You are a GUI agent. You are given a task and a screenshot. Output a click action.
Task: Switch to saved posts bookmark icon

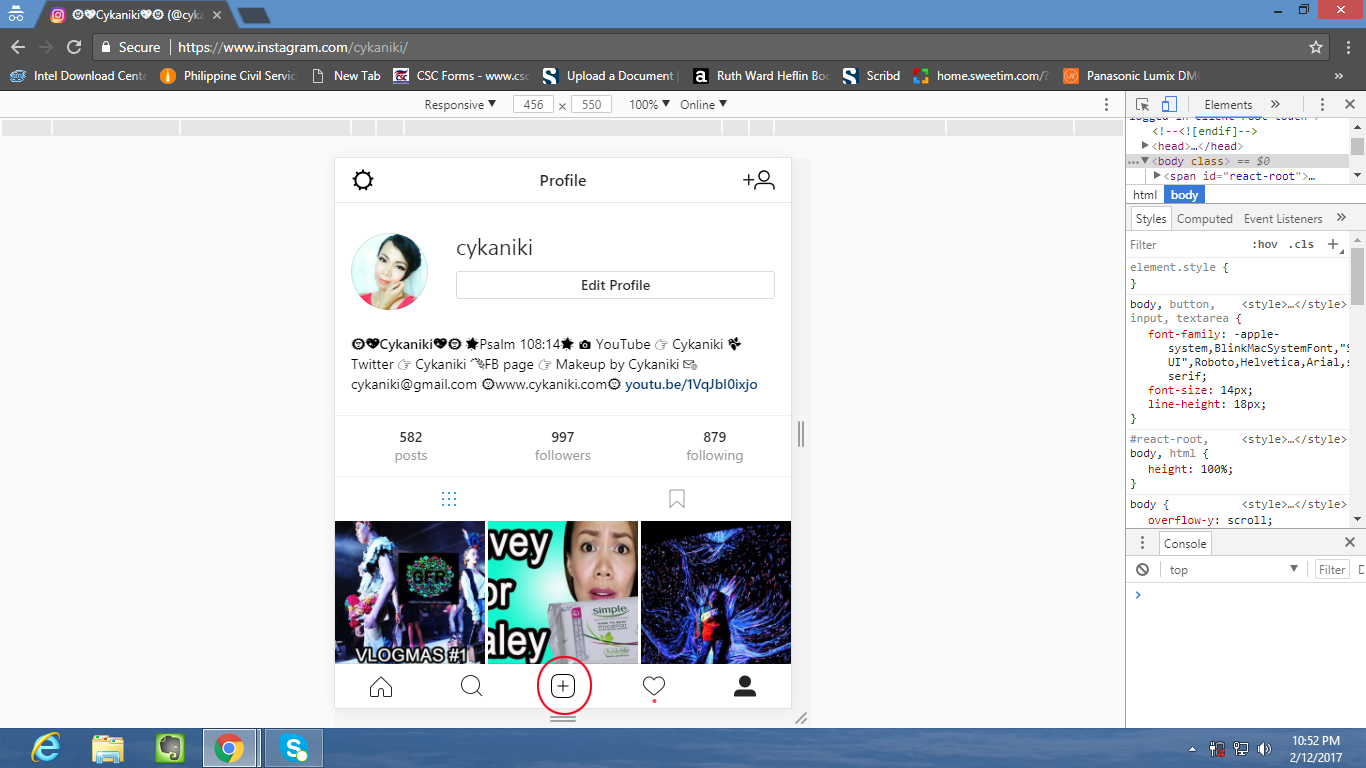point(677,497)
